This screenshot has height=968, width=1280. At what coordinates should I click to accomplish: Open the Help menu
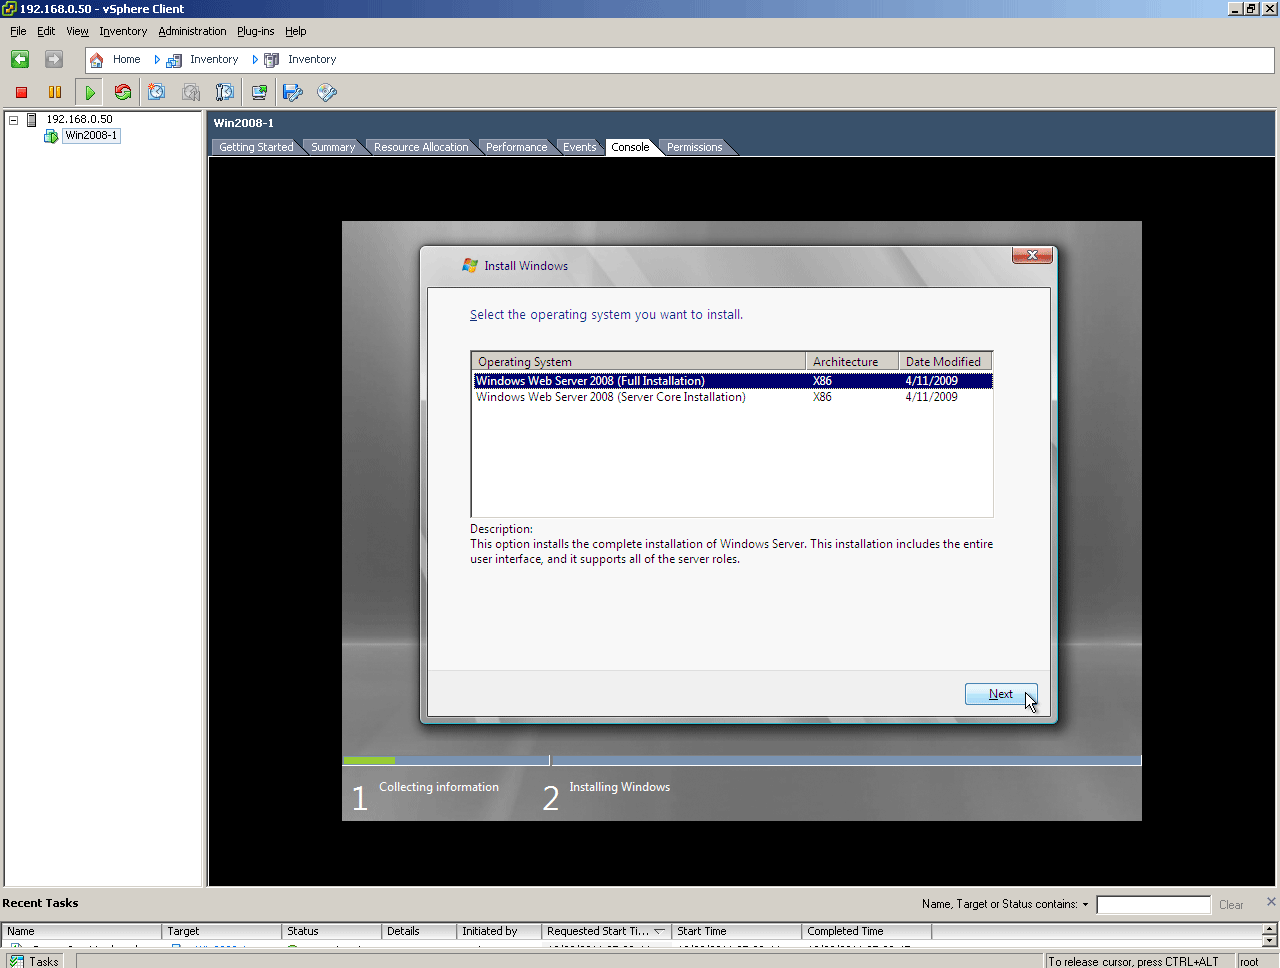click(295, 31)
